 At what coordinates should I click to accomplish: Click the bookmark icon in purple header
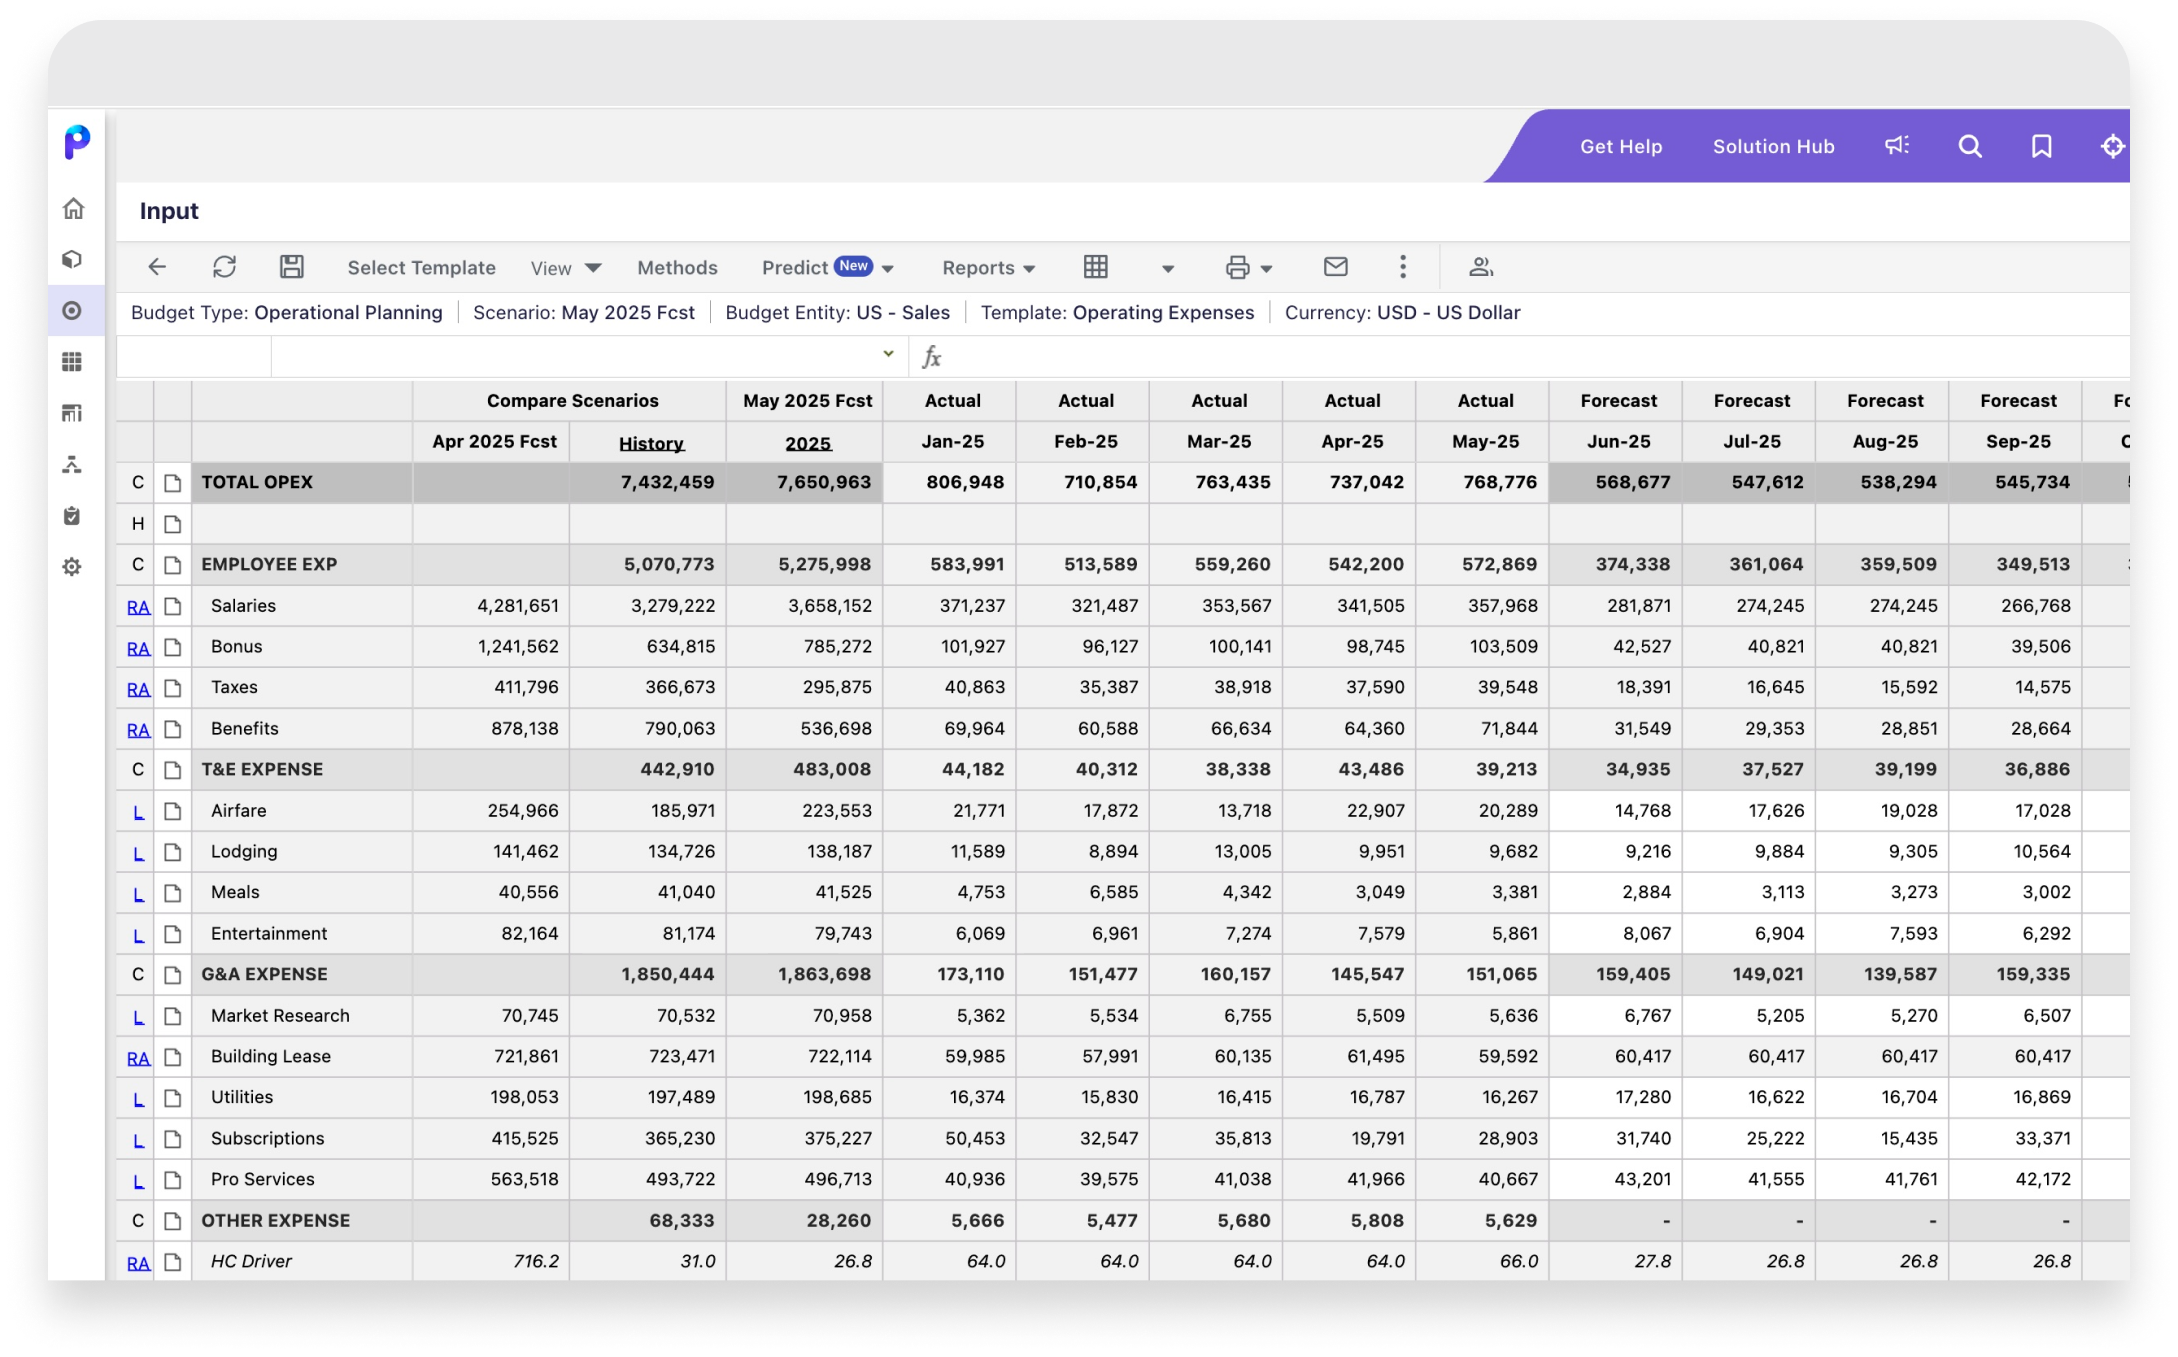(2041, 147)
